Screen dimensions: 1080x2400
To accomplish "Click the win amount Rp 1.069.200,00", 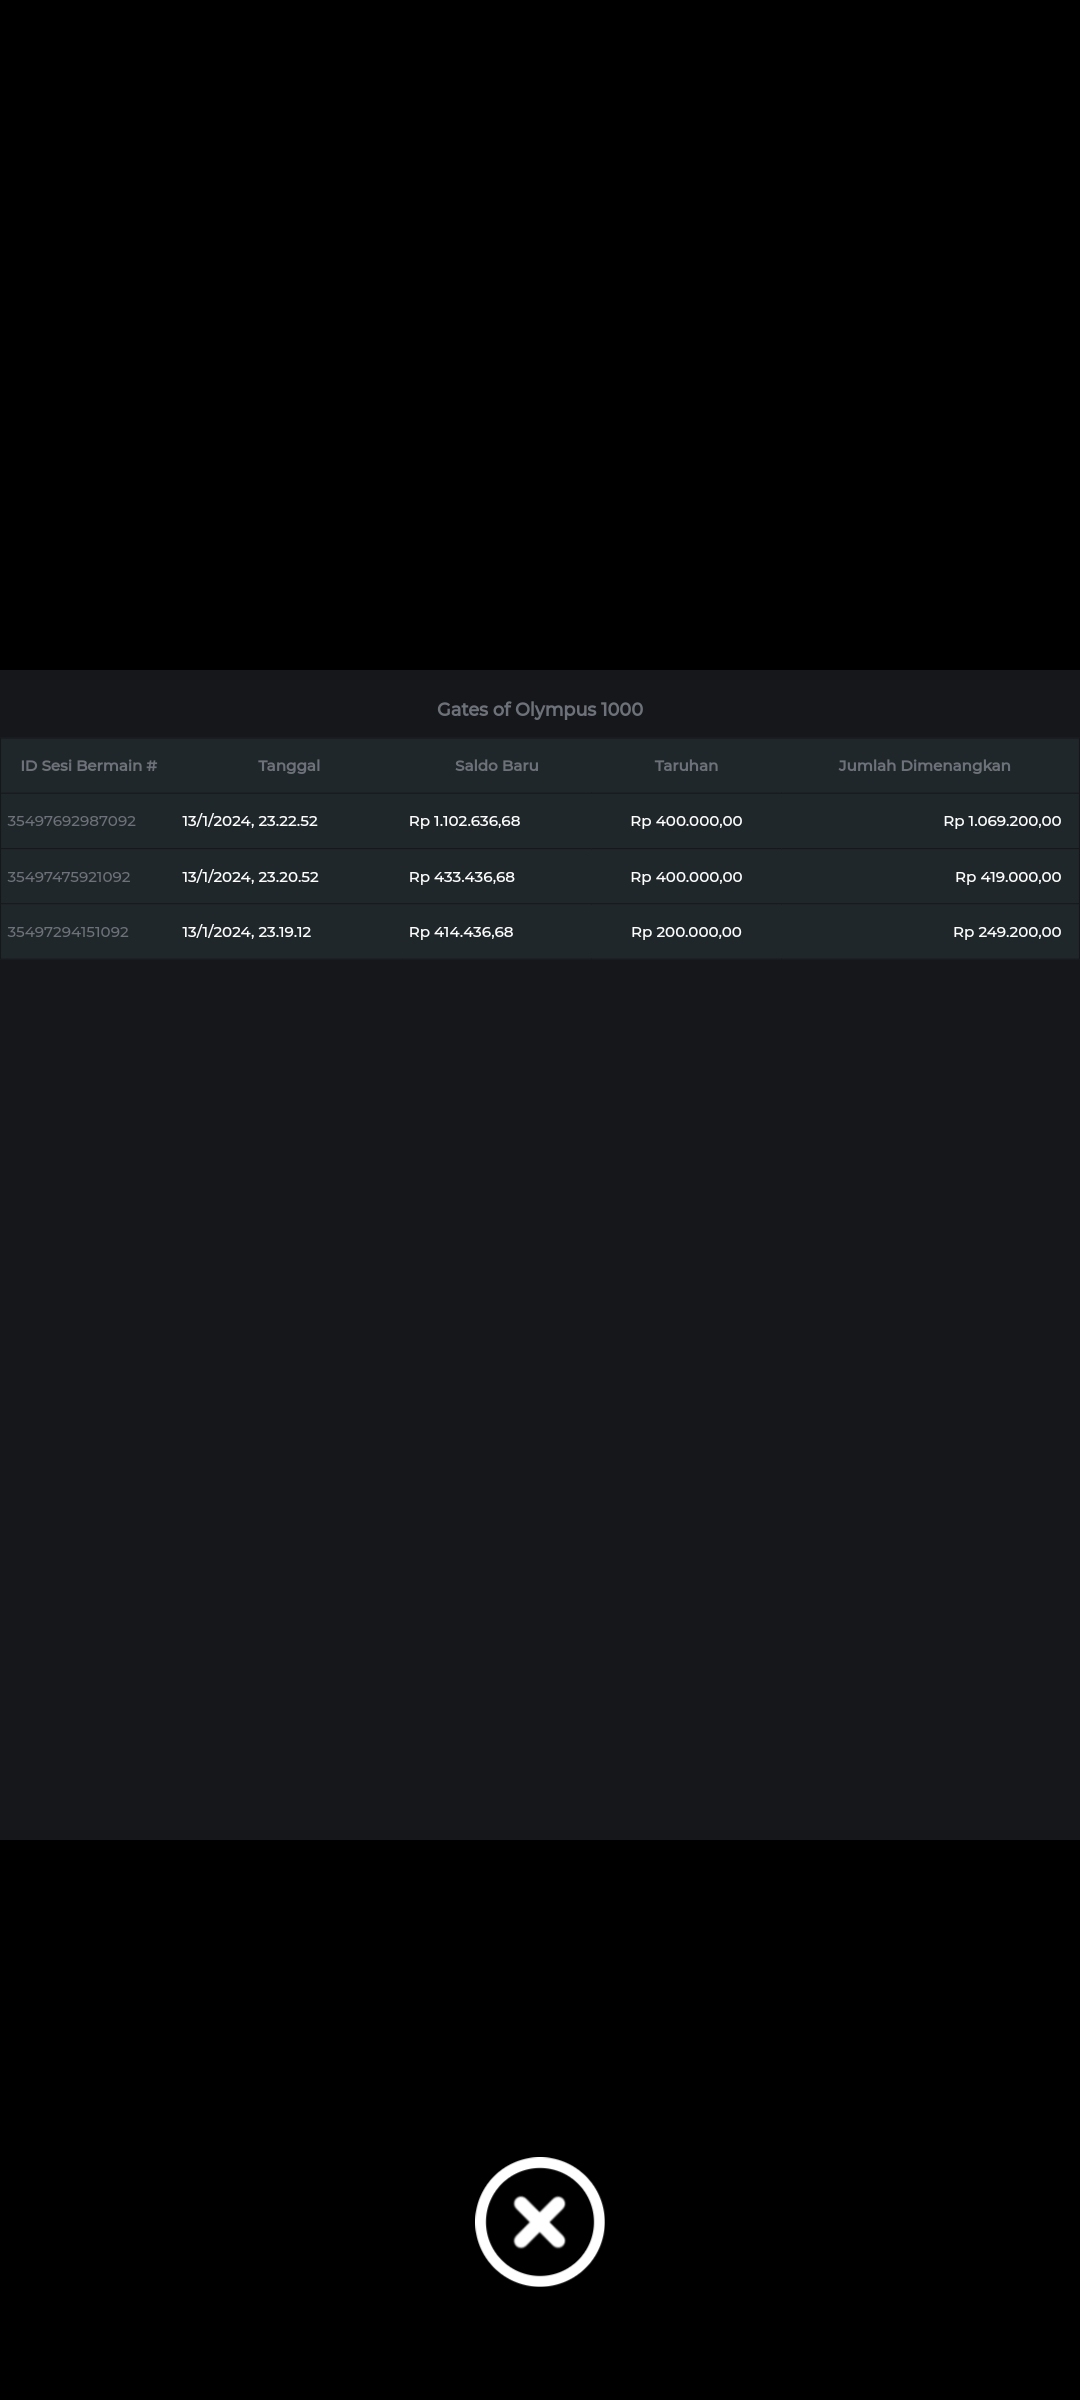I will tap(1002, 821).
